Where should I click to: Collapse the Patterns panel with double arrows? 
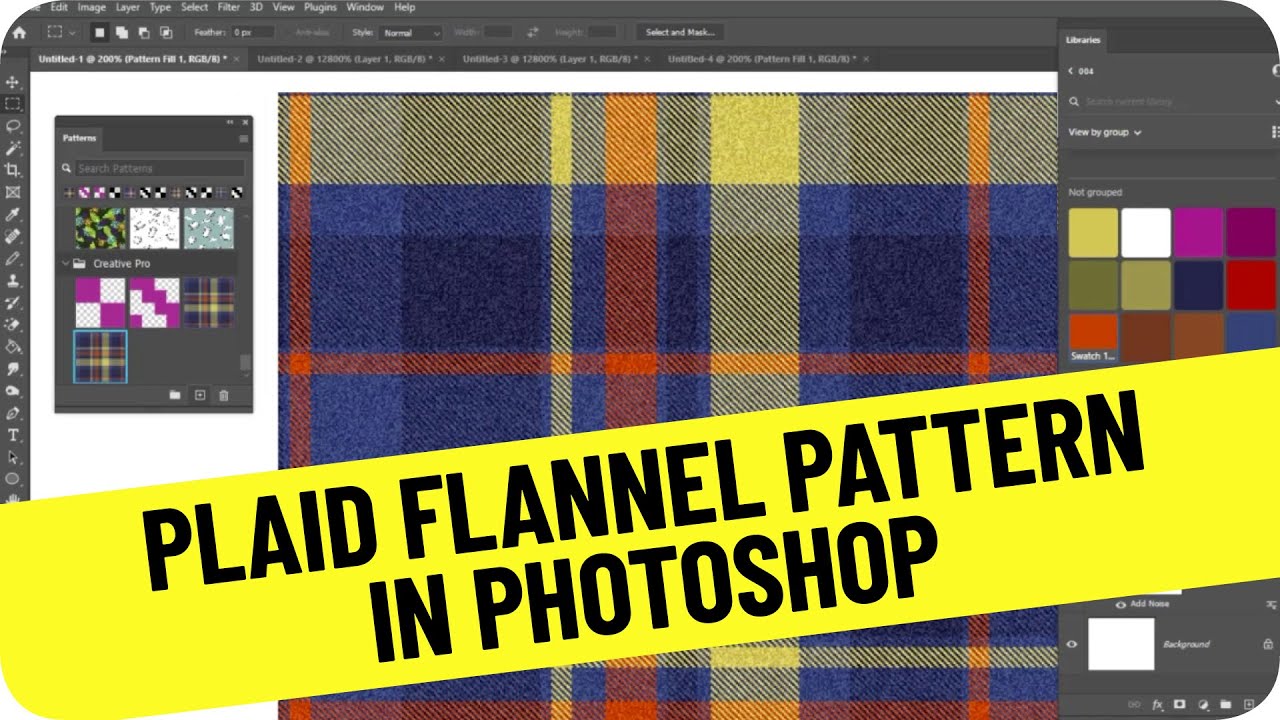[231, 122]
